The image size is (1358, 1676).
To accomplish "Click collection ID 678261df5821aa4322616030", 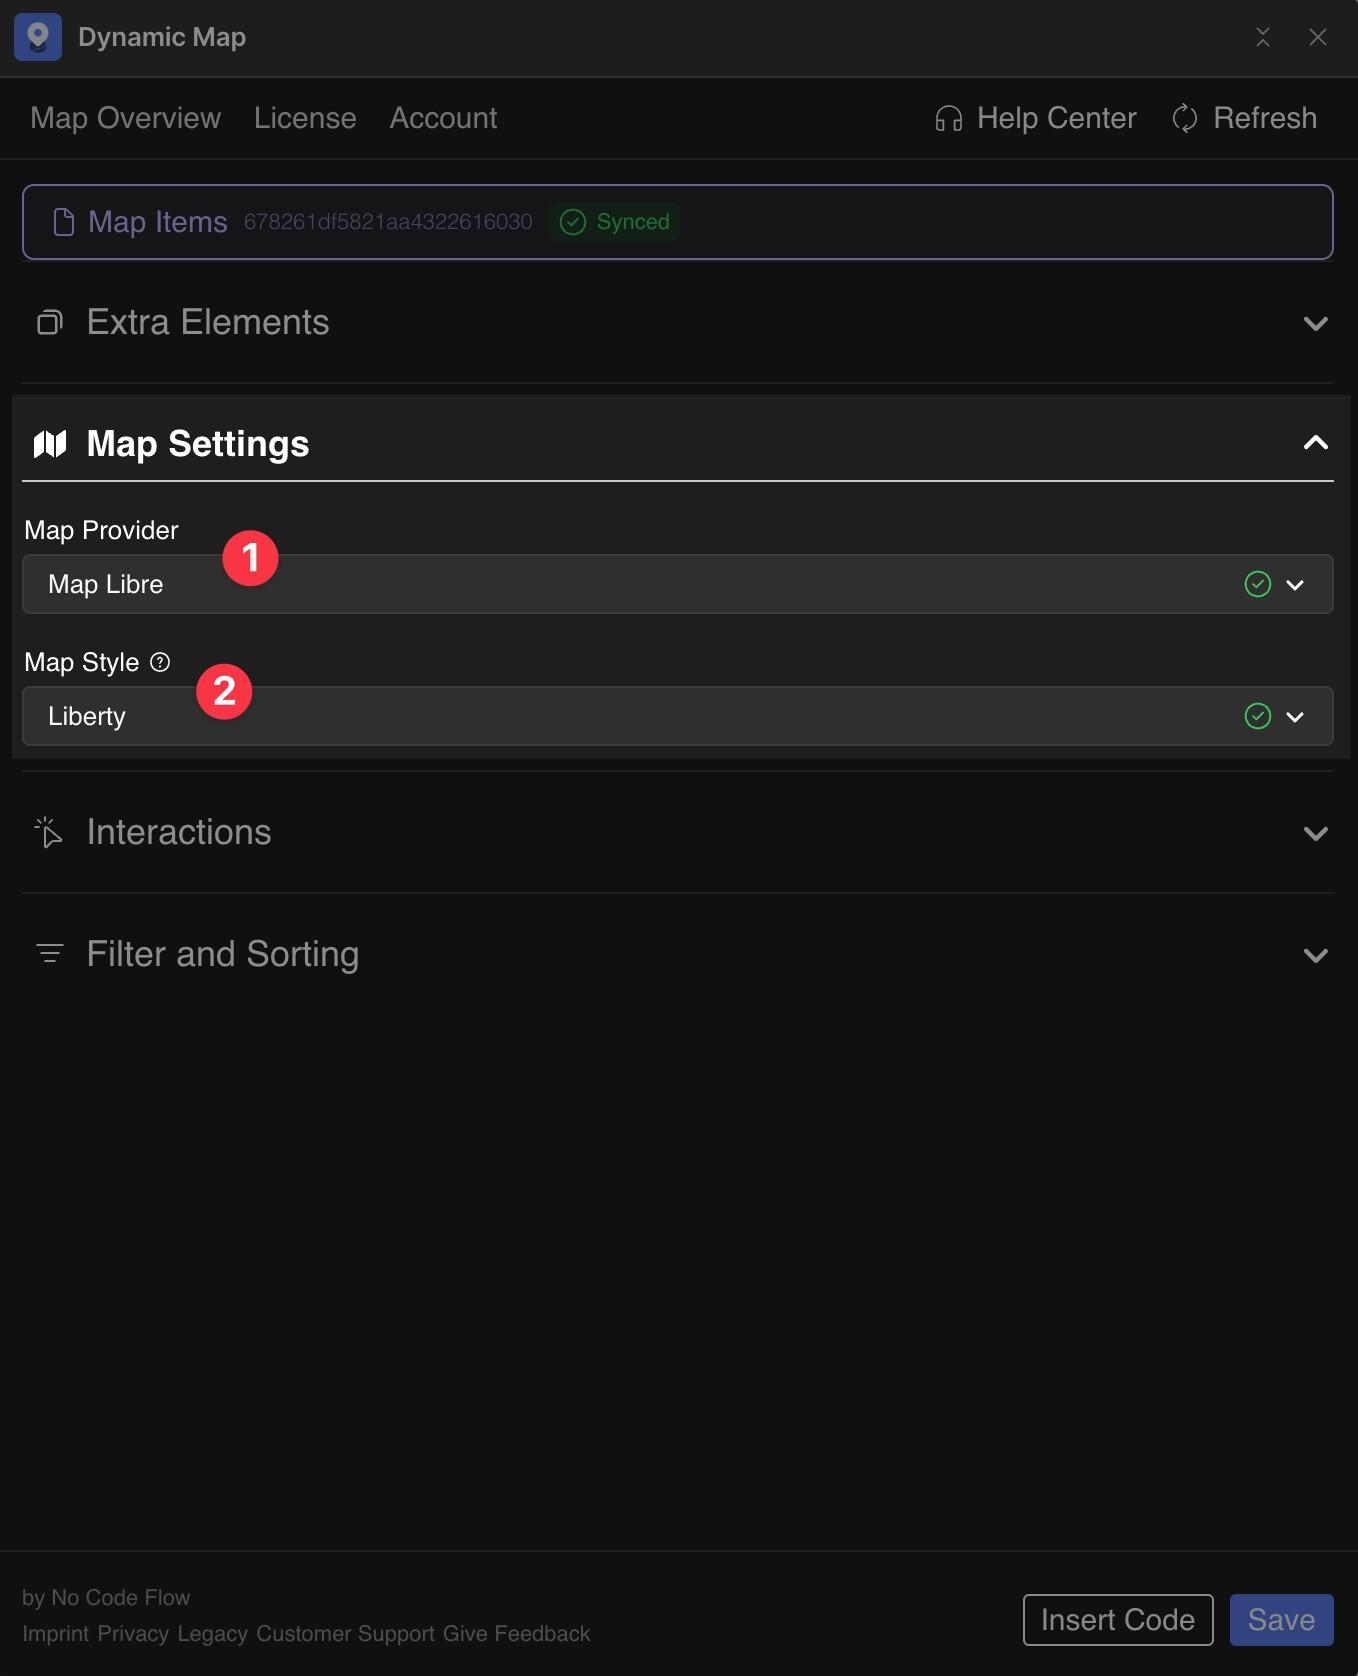I will pos(388,222).
